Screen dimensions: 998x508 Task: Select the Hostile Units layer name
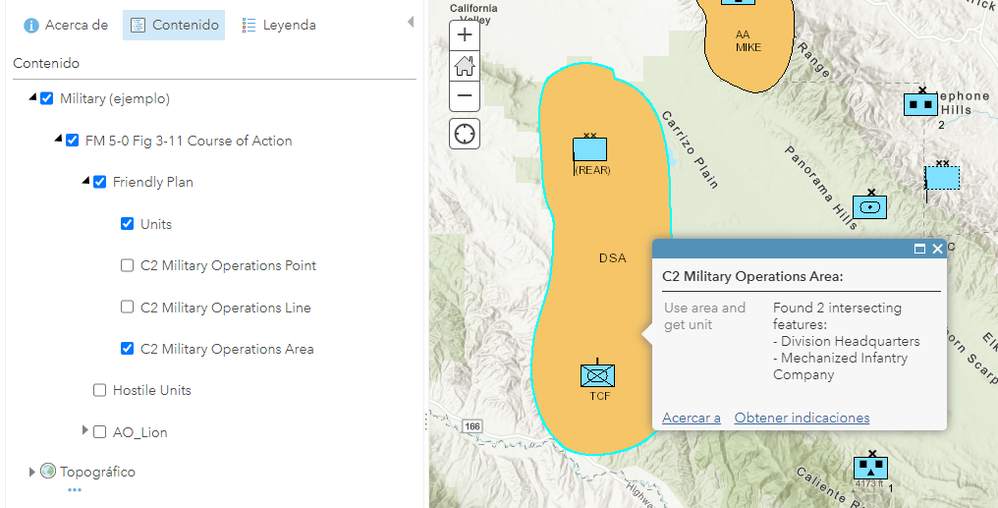pos(152,390)
